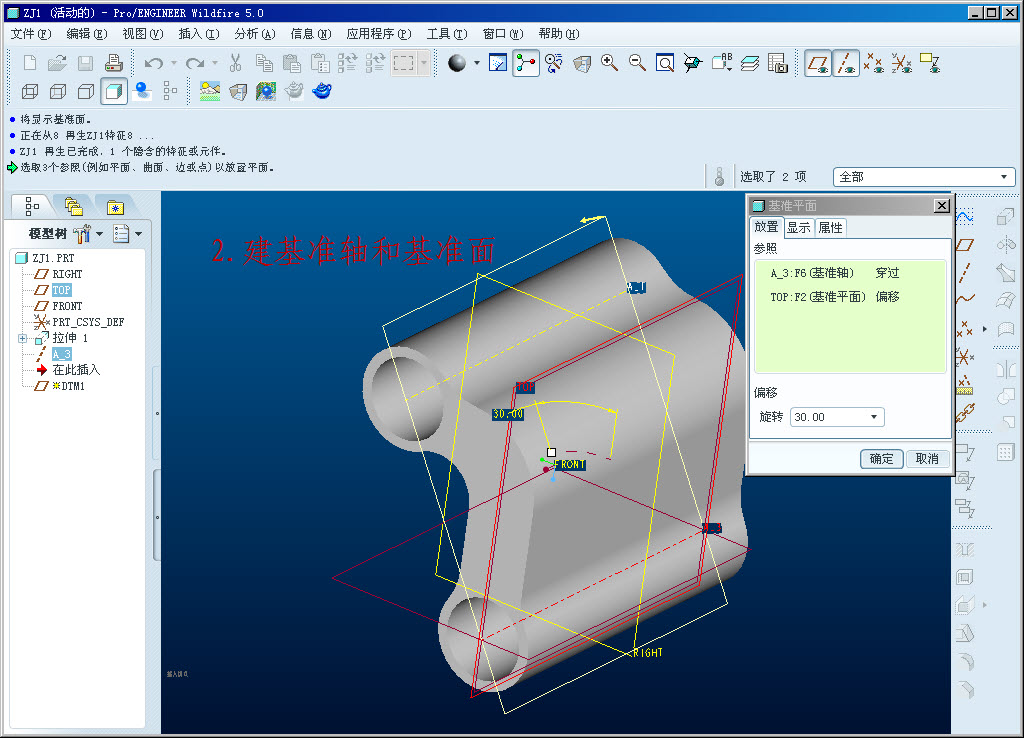Click the Print icon in toolbar
Screen dimensions: 1024x738
(x=114, y=63)
